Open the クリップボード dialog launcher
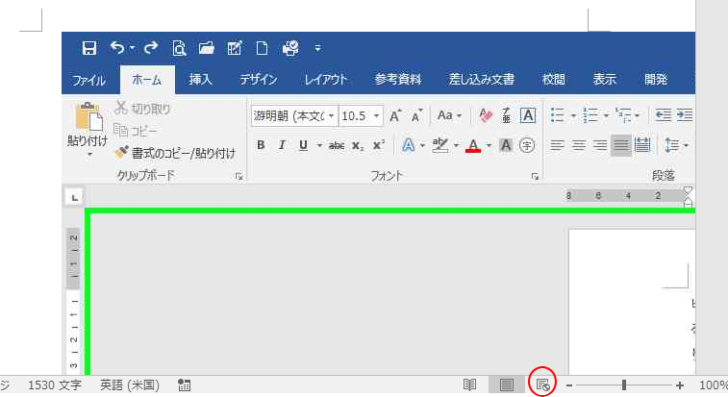Viewport: 728px width, 397px height. click(239, 176)
